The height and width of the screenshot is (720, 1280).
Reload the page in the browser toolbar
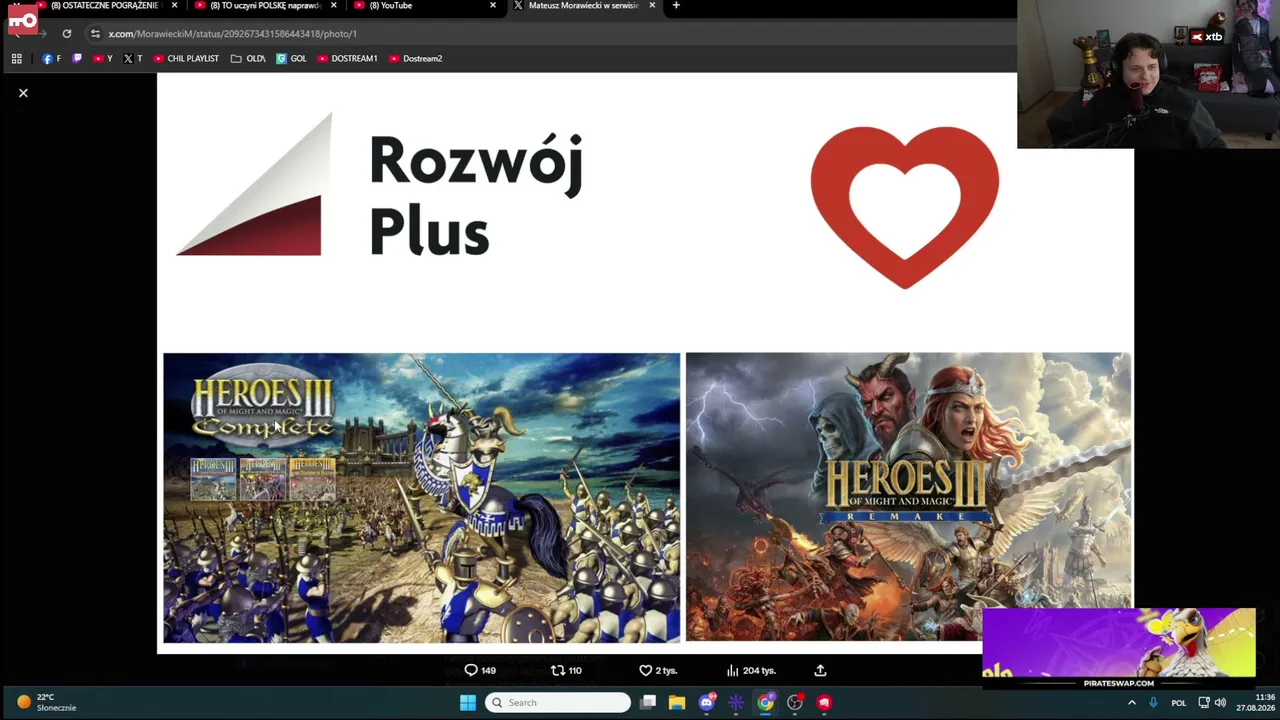click(x=67, y=34)
